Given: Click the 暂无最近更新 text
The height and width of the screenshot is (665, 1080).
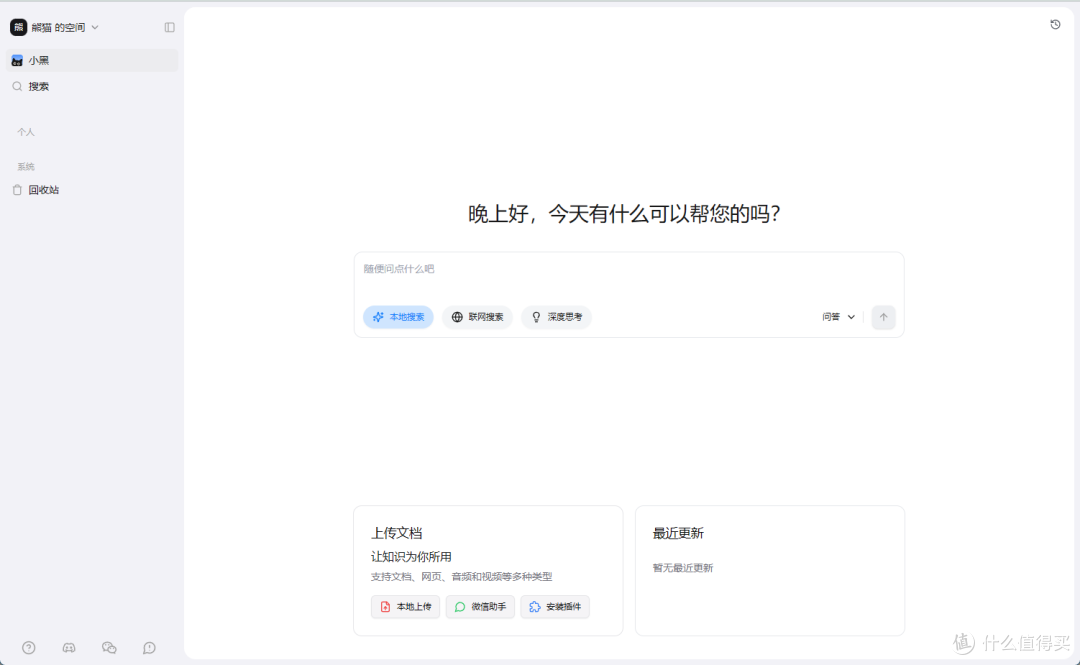Looking at the screenshot, I should [683, 568].
